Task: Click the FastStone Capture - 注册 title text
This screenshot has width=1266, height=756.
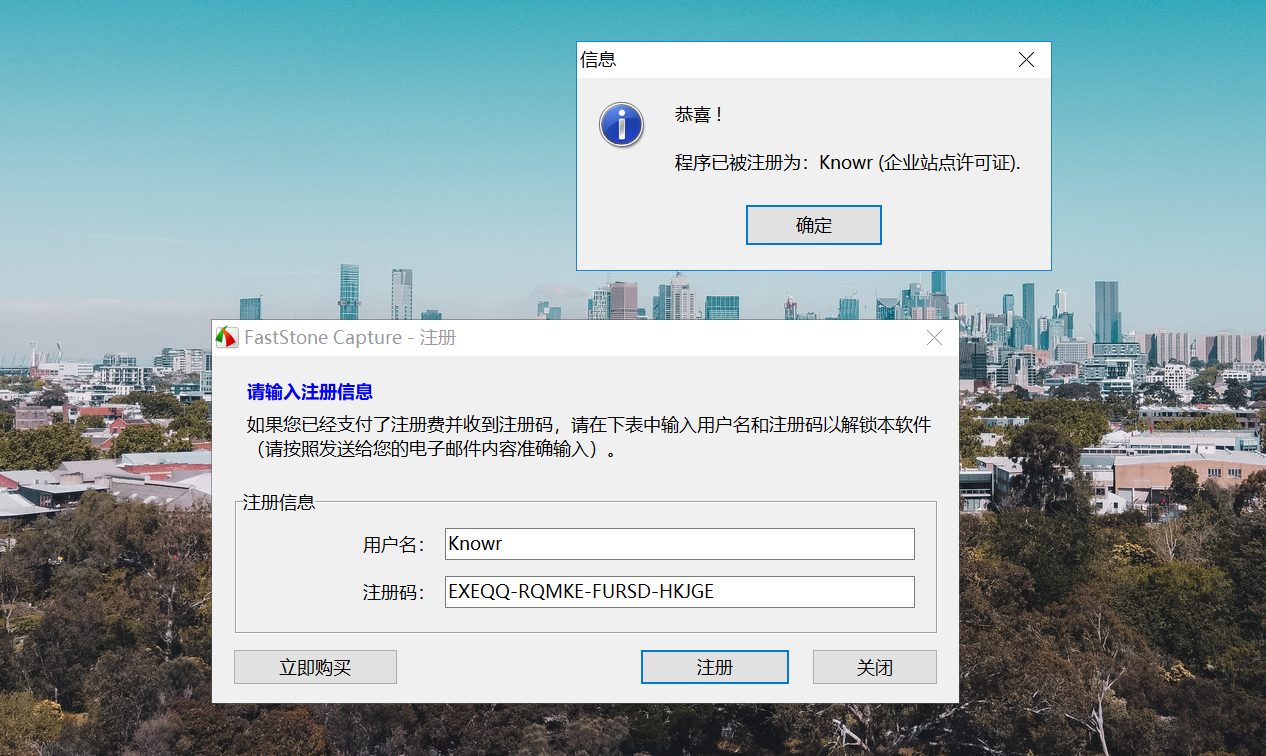Action: pos(350,338)
